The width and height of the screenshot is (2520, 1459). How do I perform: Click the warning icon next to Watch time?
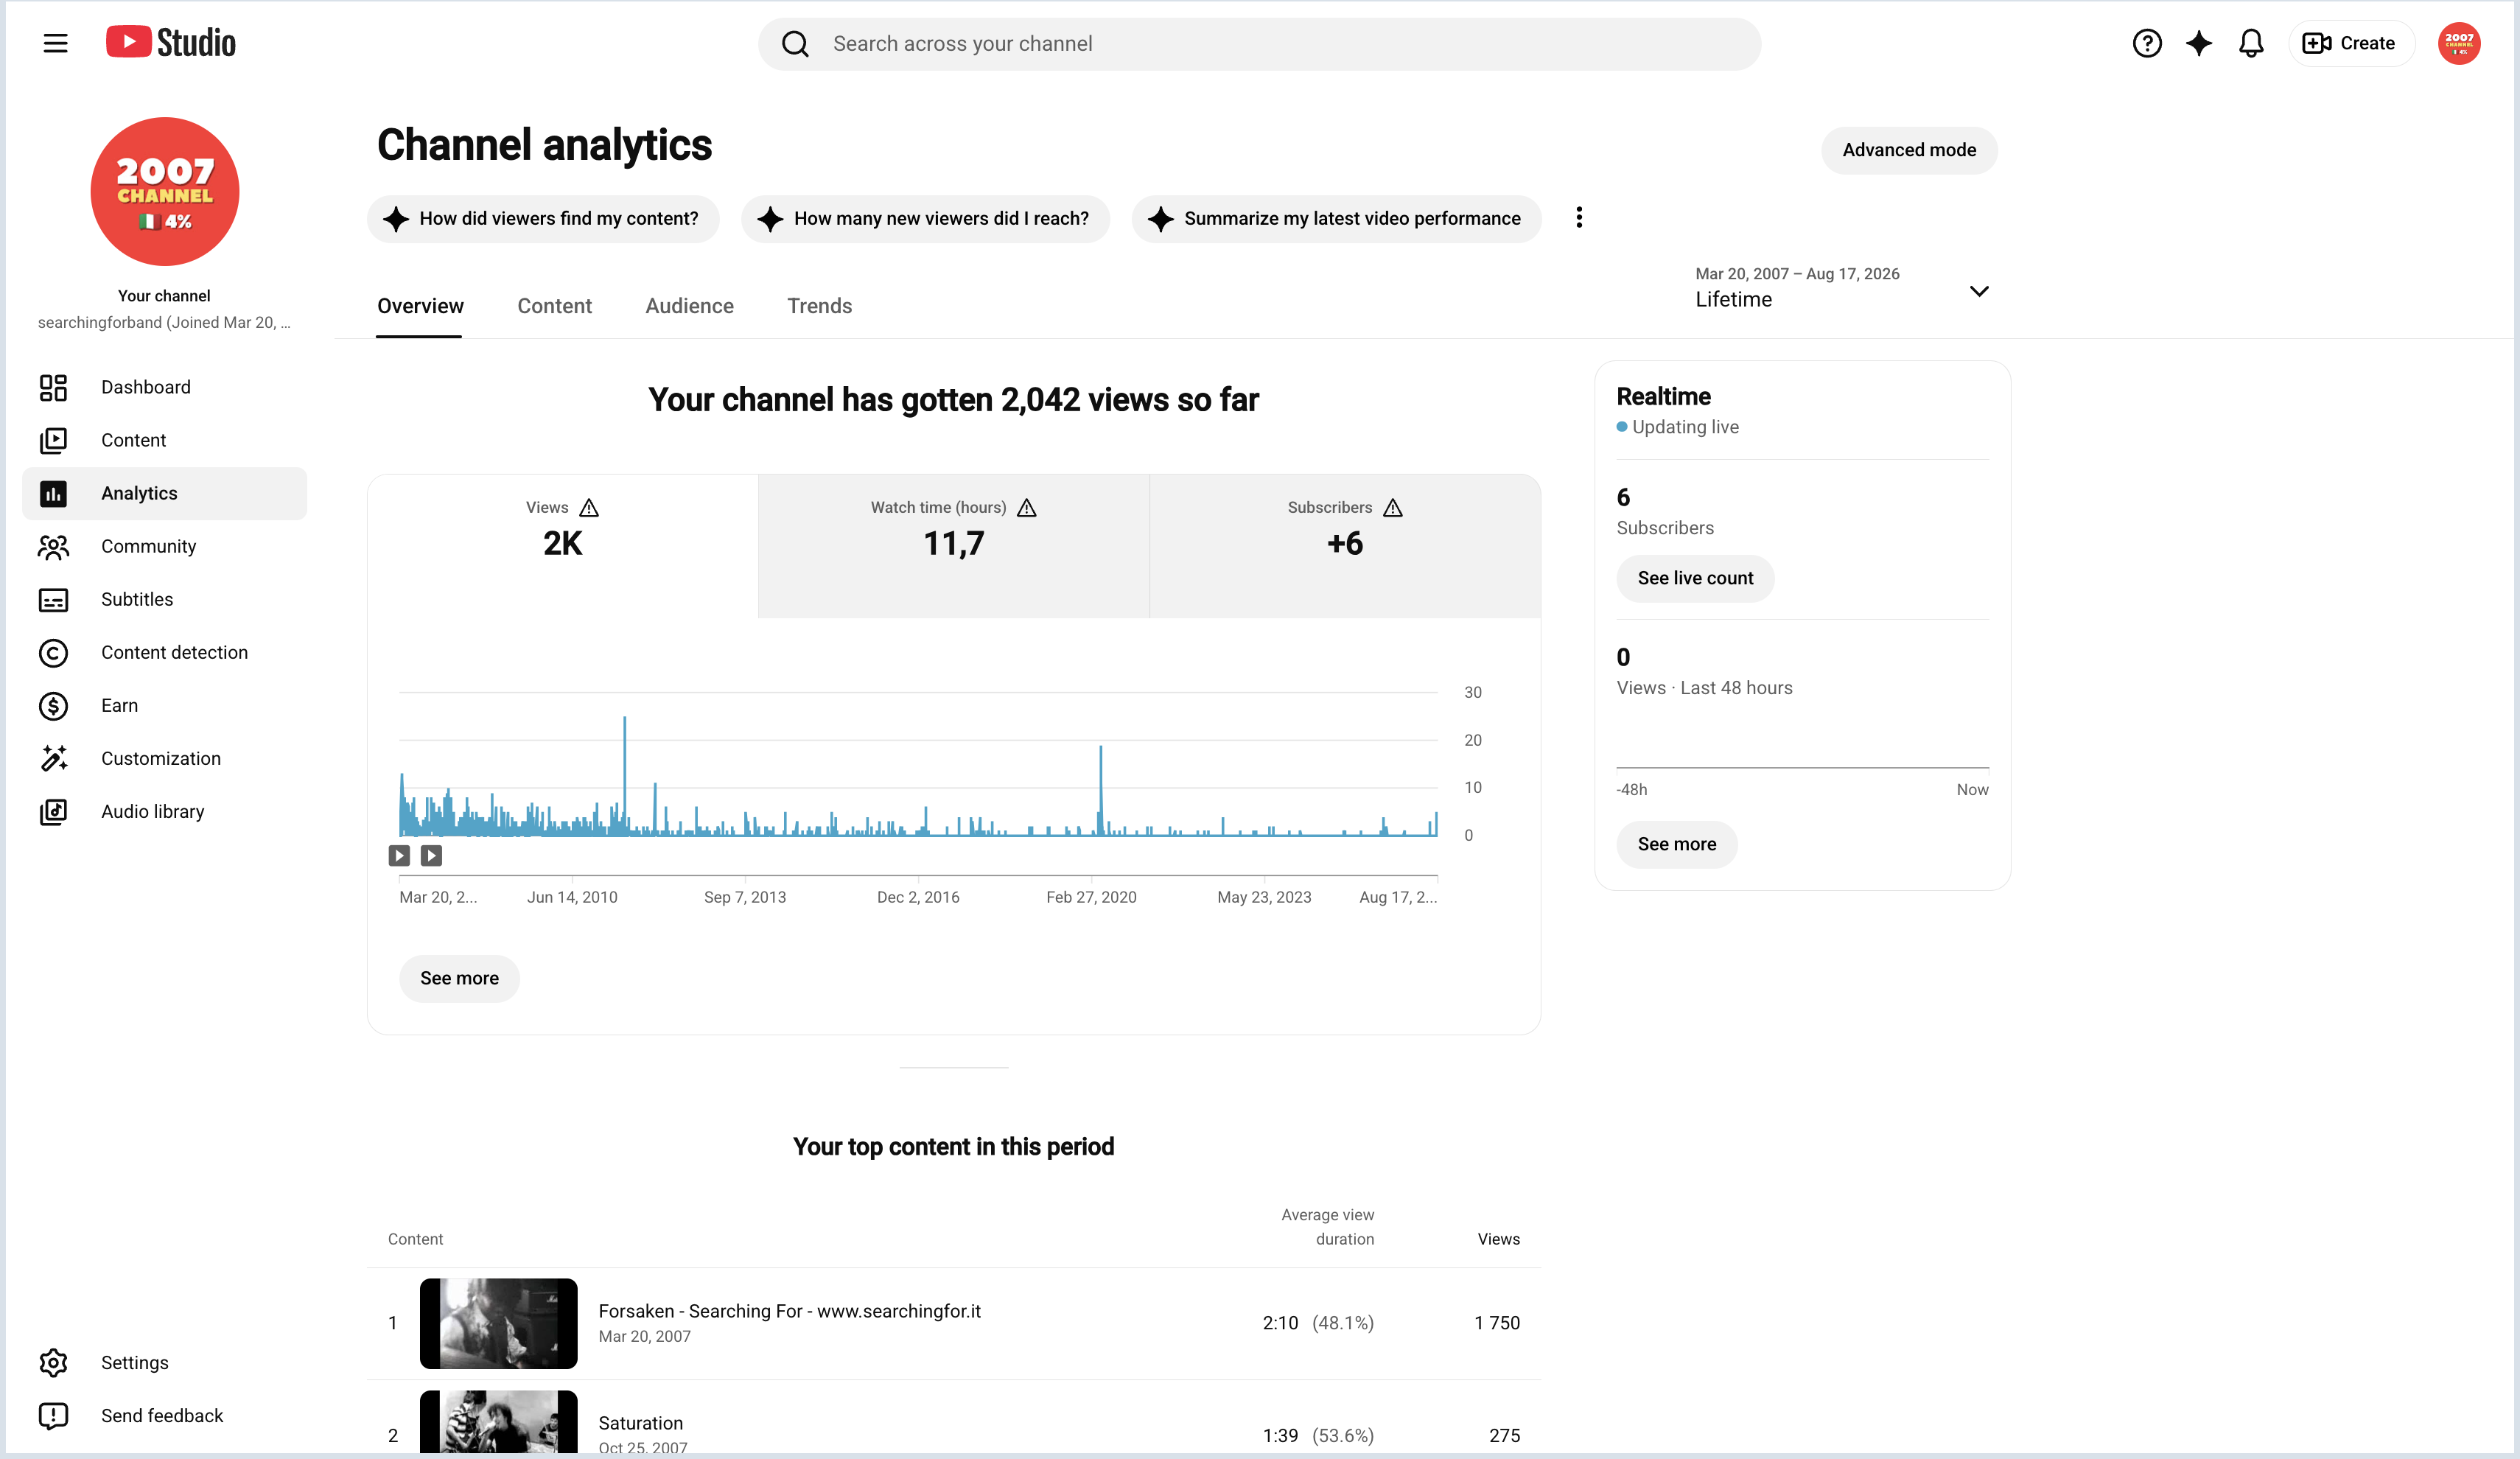[1027, 508]
